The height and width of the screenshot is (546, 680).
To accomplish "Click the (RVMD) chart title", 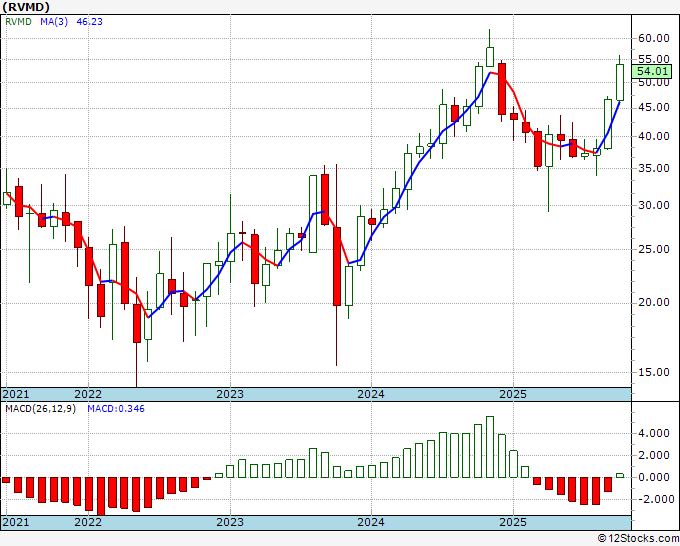I will (26, 7).
